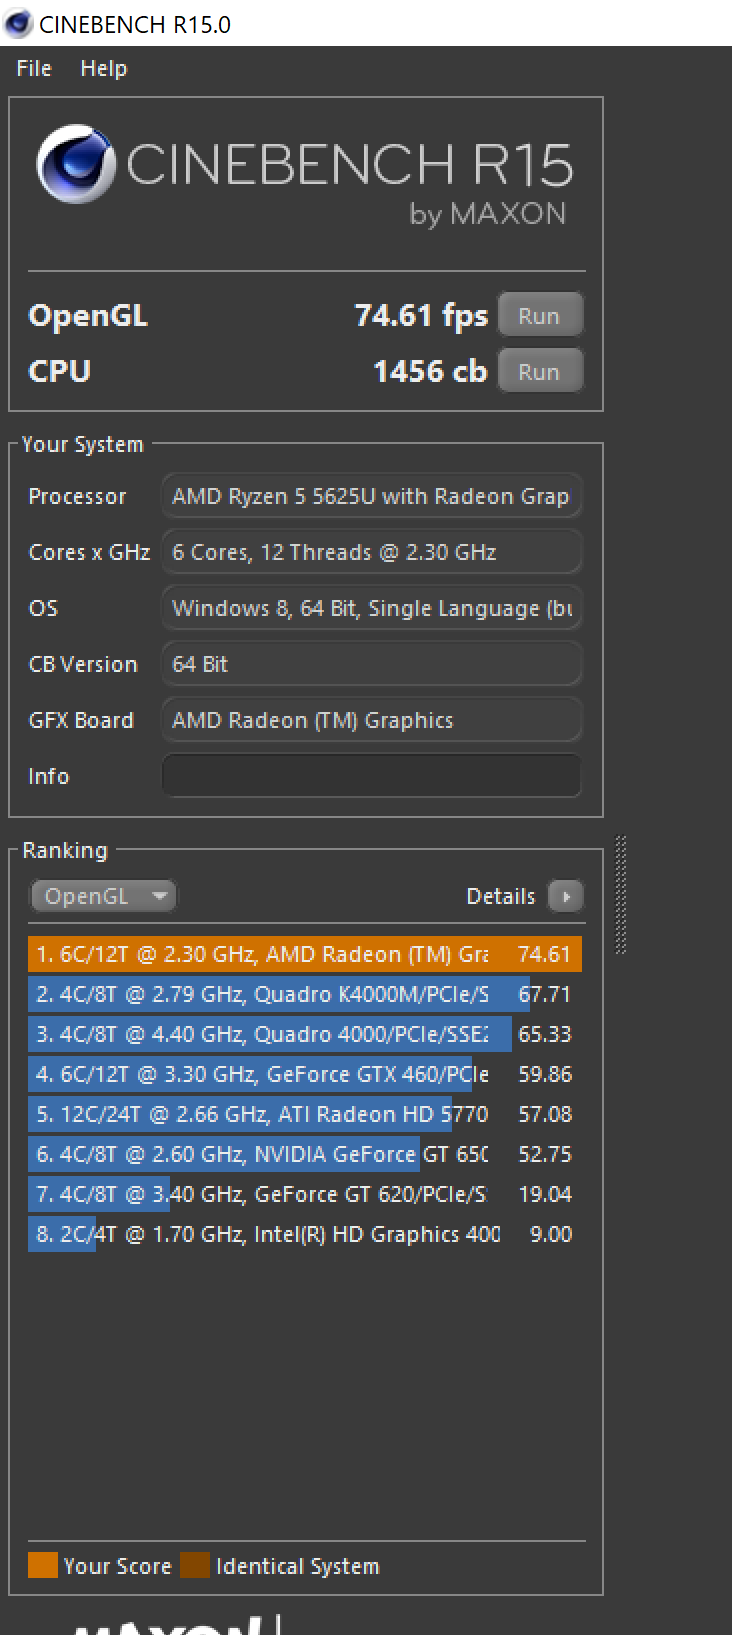
Task: Click the GFX Board AMD Radeon field
Action: pos(371,720)
